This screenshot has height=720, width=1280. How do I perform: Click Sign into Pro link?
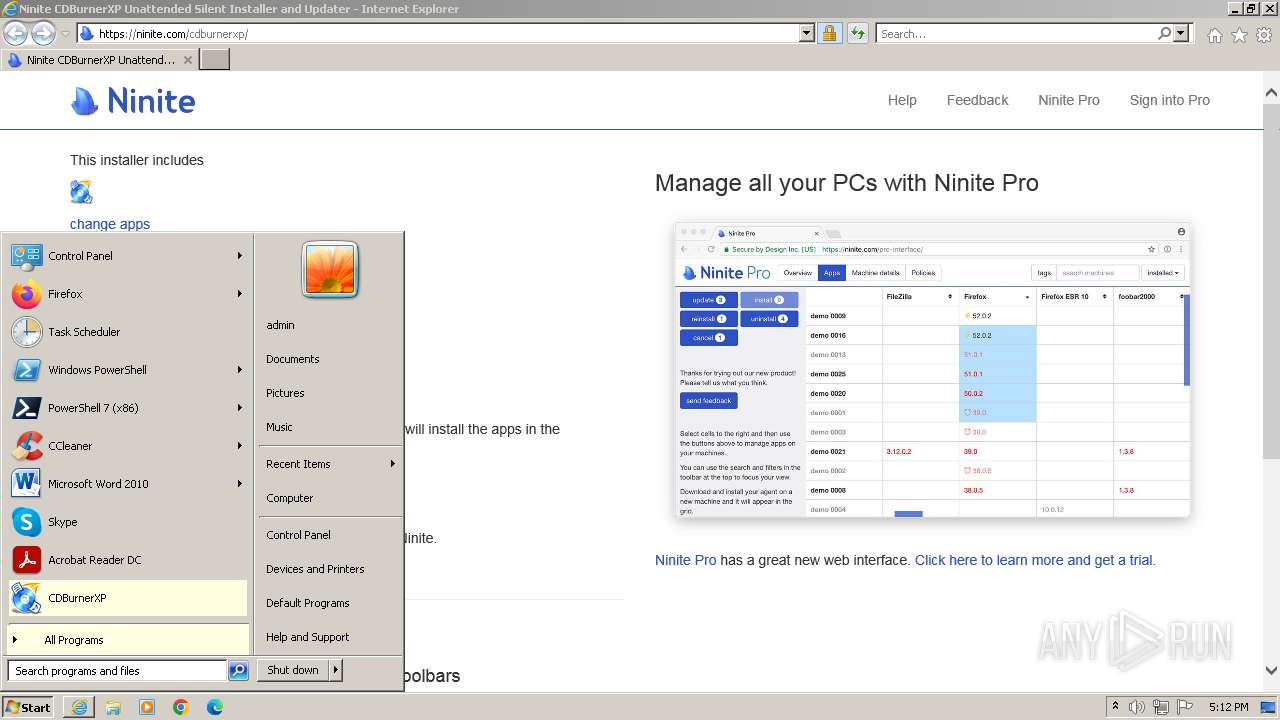(x=1170, y=100)
